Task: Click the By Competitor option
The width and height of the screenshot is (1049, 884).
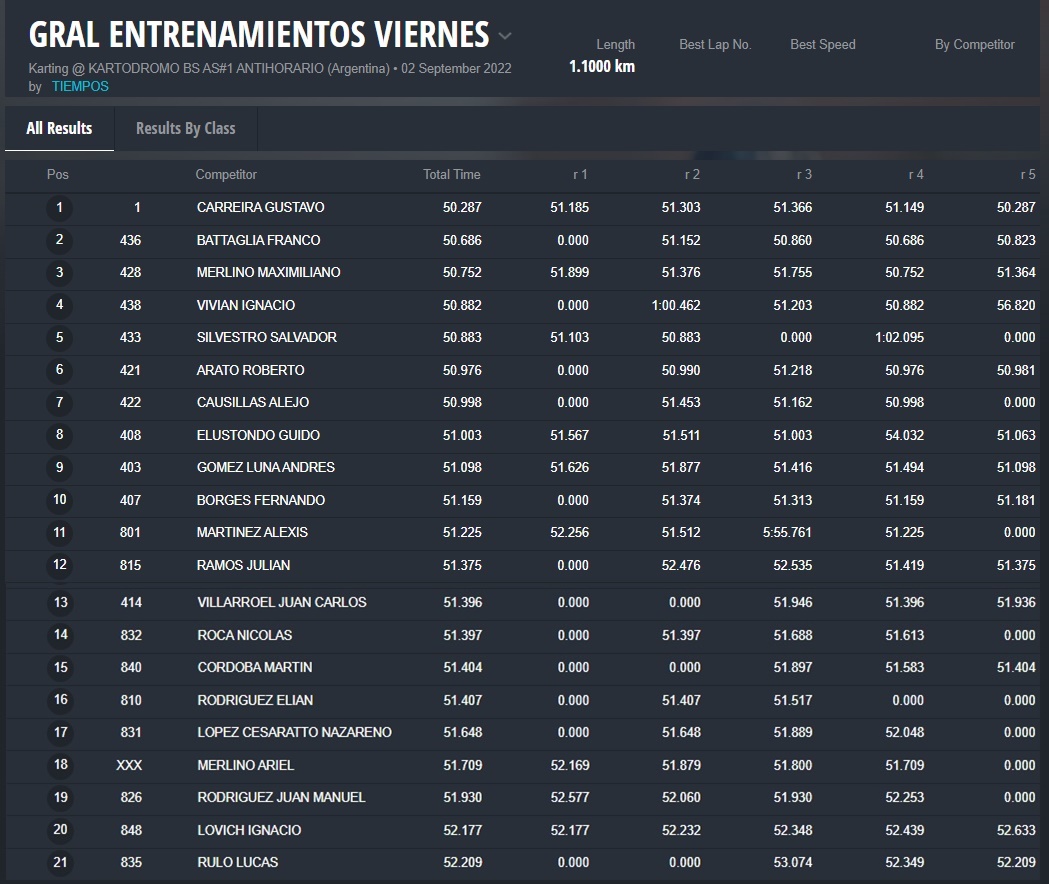Action: click(x=974, y=45)
